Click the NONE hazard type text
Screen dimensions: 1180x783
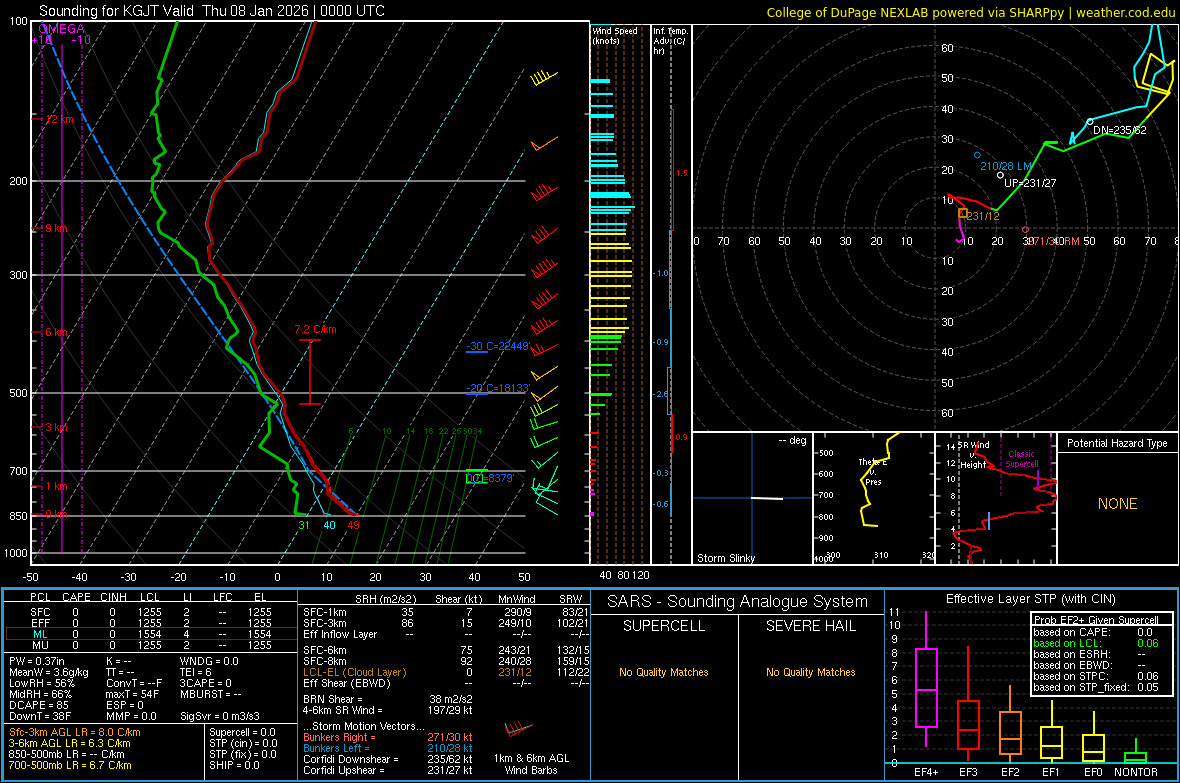pos(1117,504)
